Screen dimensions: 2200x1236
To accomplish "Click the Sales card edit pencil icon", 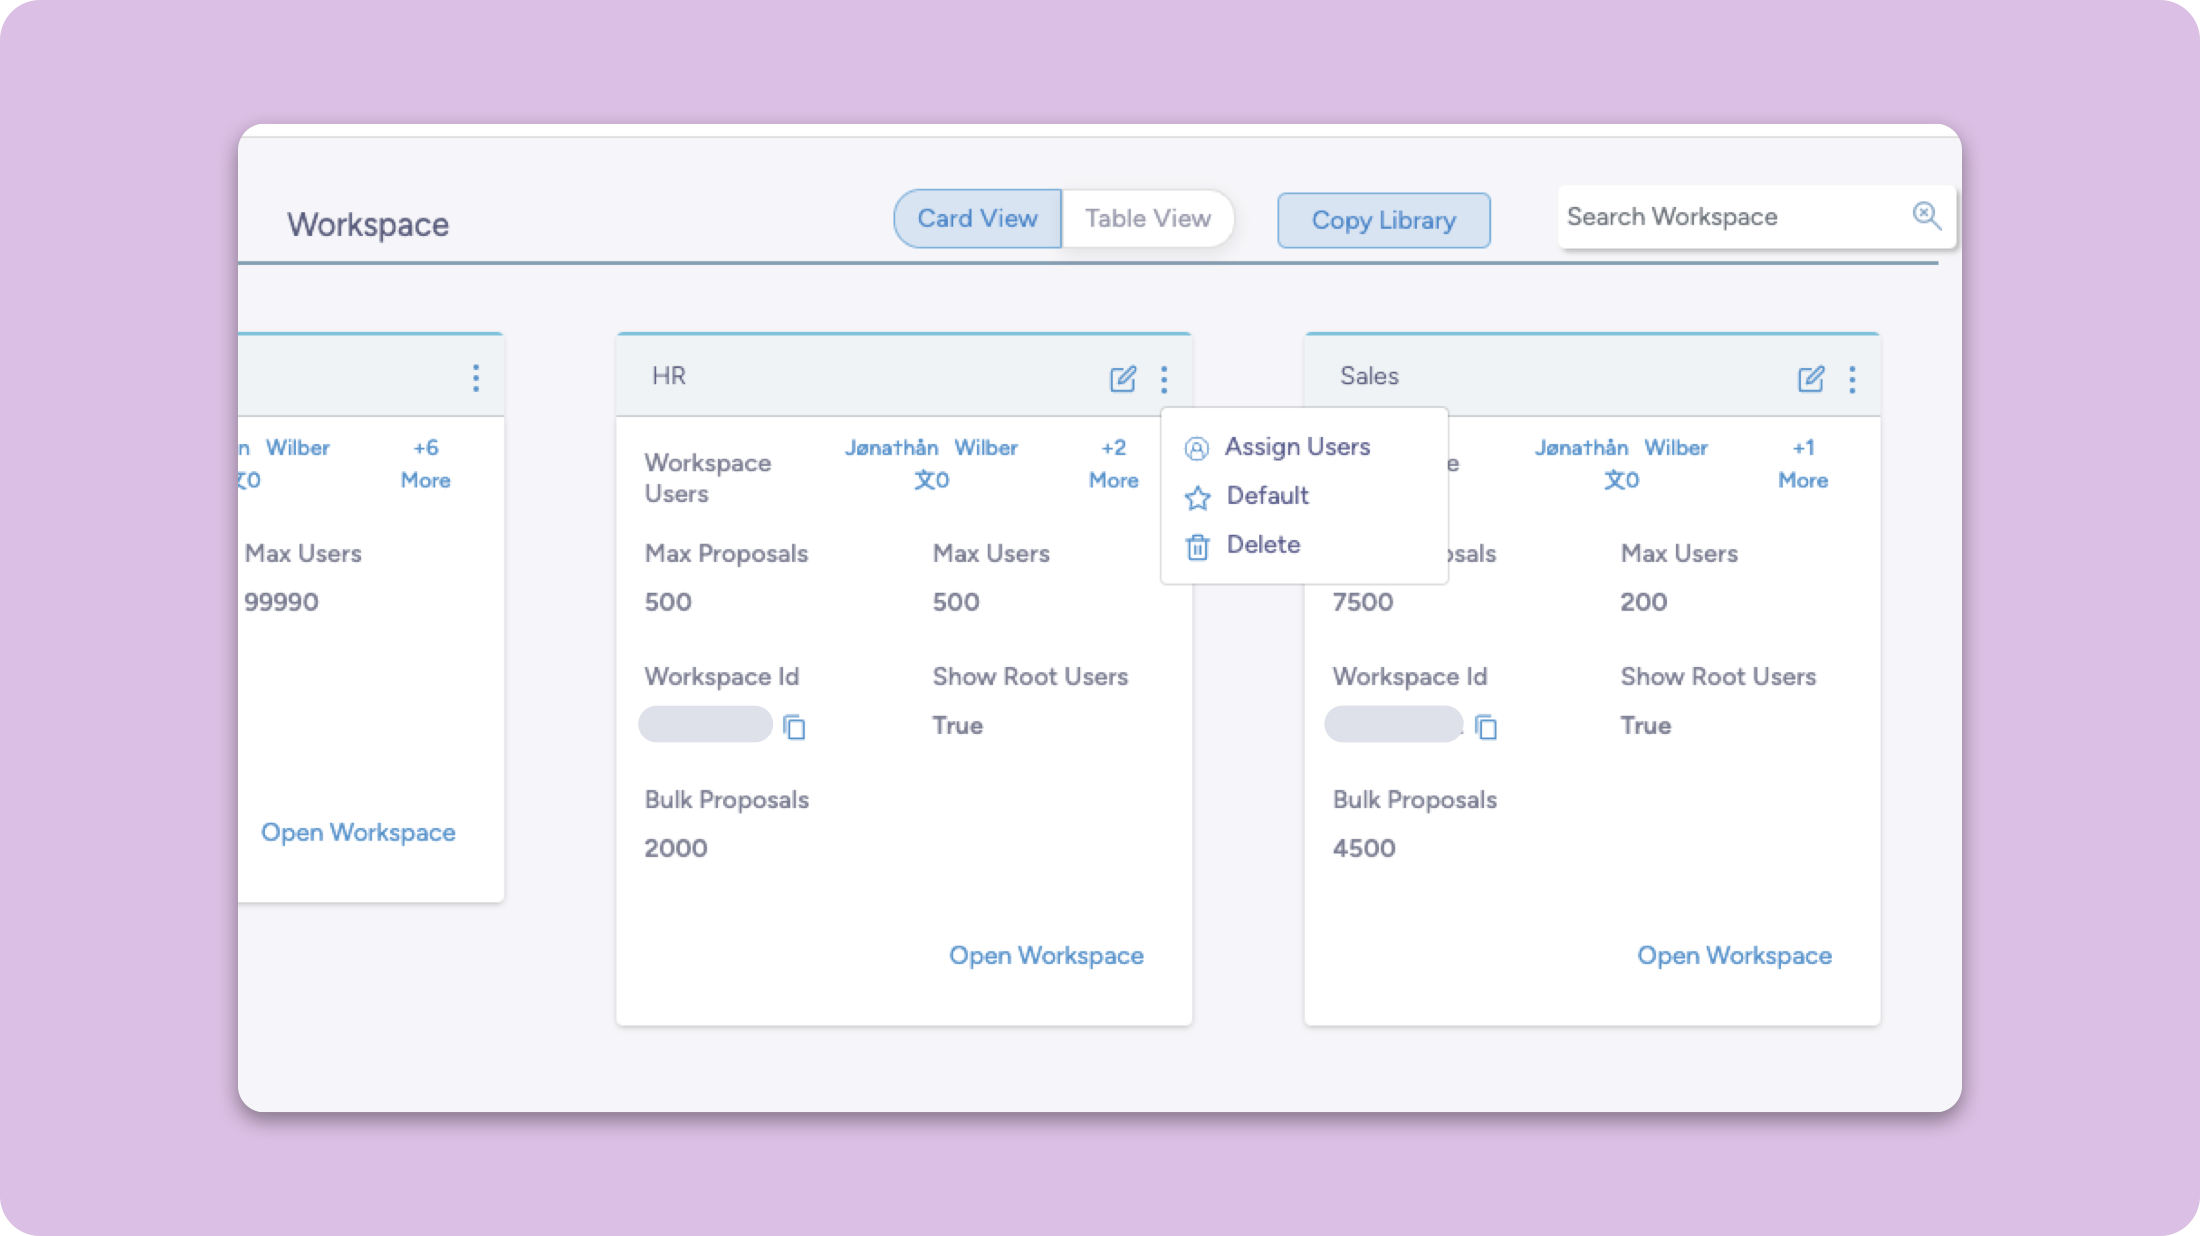I will (x=1810, y=379).
